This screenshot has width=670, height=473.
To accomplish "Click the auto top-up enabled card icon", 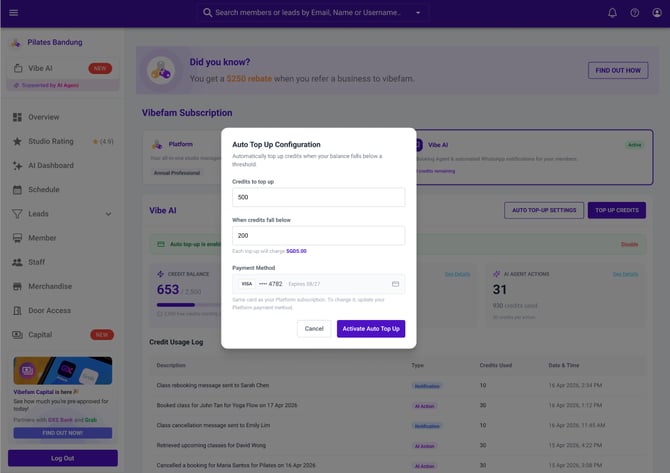I will 161,244.
